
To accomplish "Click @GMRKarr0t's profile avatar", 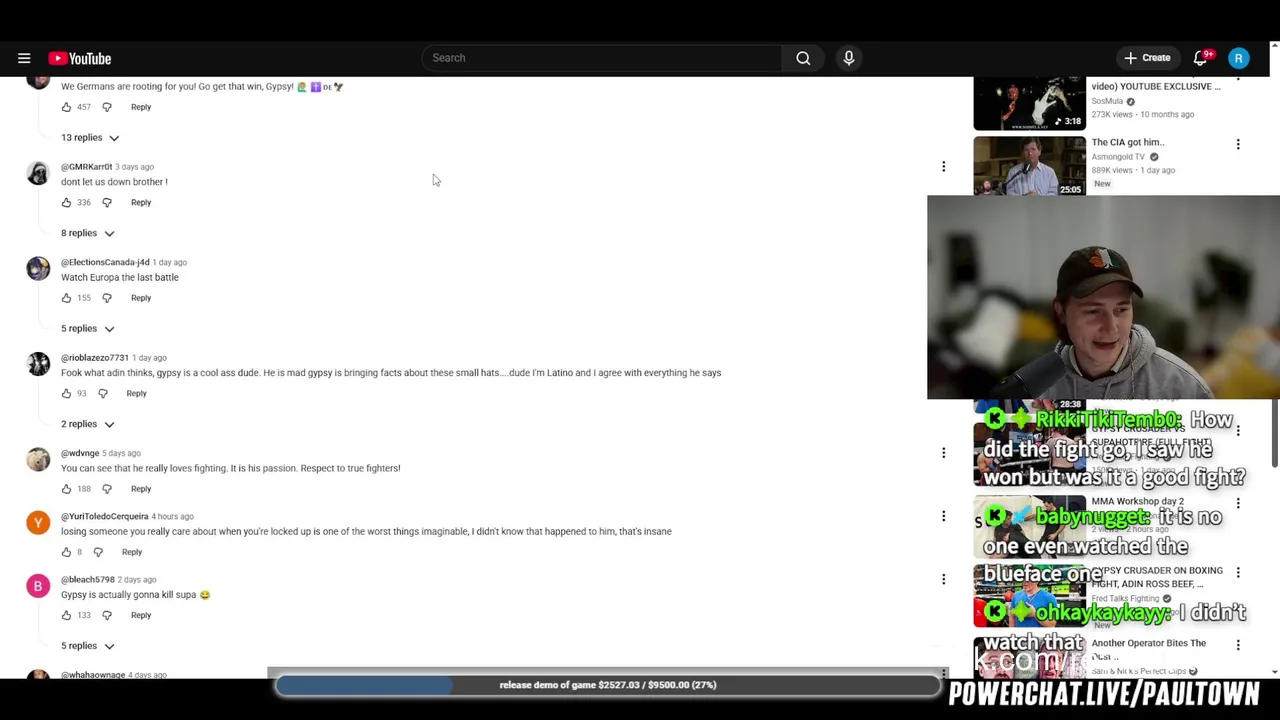I will 38,174.
